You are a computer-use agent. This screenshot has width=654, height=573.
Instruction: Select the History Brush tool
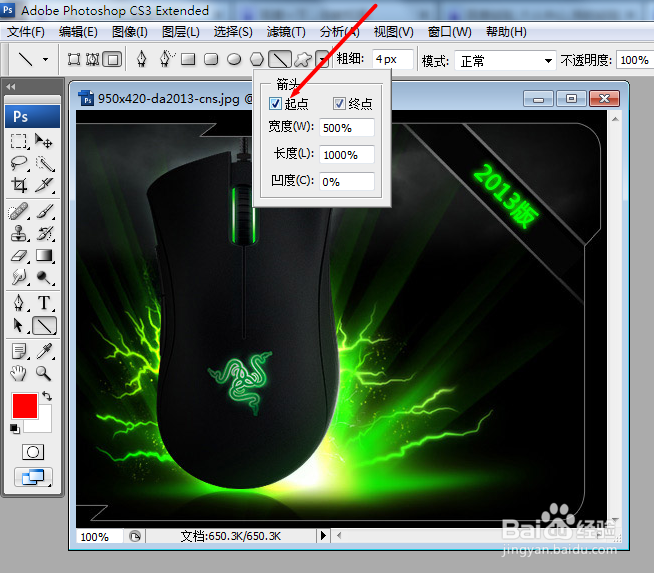point(45,234)
